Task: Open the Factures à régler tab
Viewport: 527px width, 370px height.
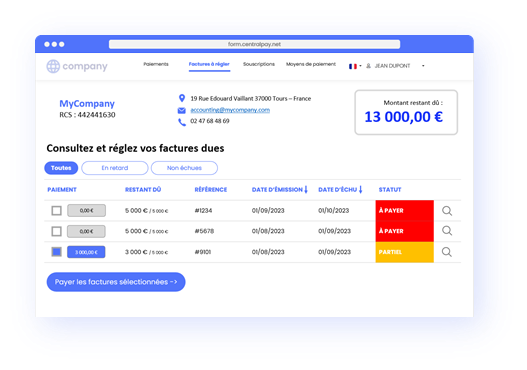Action: point(209,64)
